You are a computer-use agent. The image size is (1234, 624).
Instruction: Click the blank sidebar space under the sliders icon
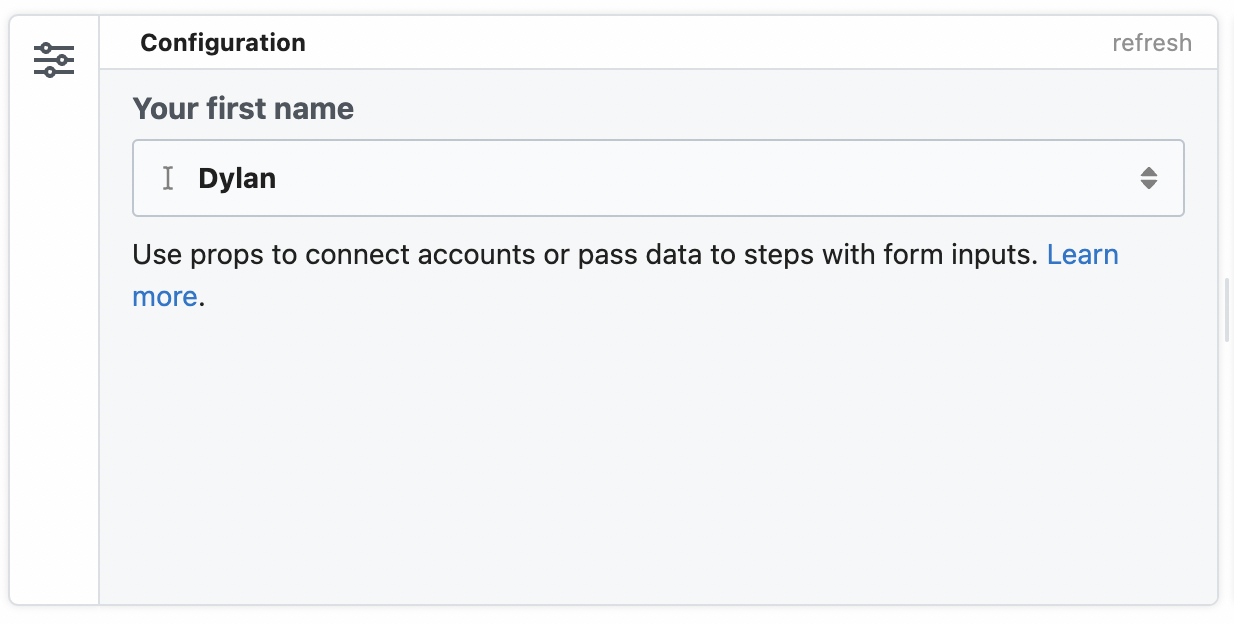point(54,350)
